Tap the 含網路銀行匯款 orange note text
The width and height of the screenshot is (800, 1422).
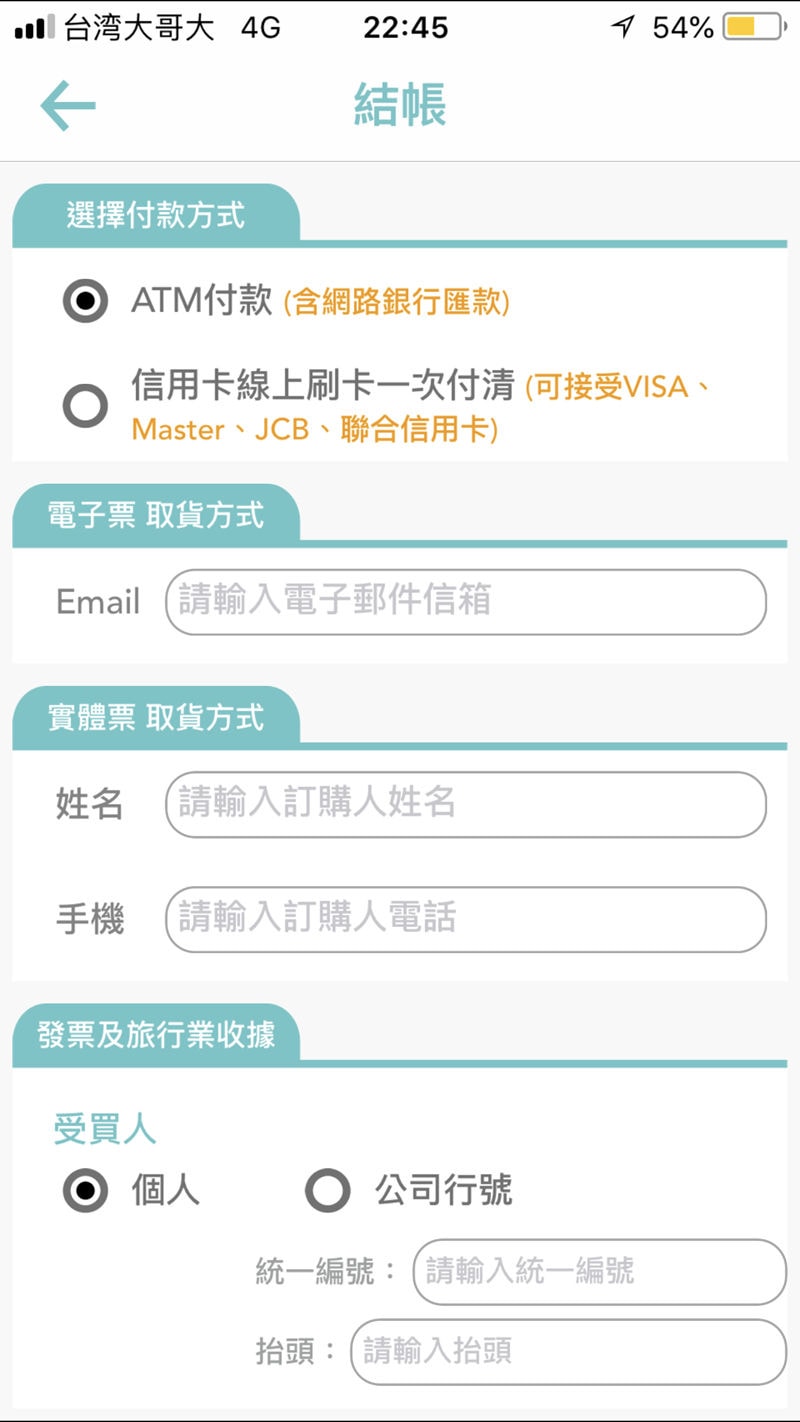tap(397, 302)
